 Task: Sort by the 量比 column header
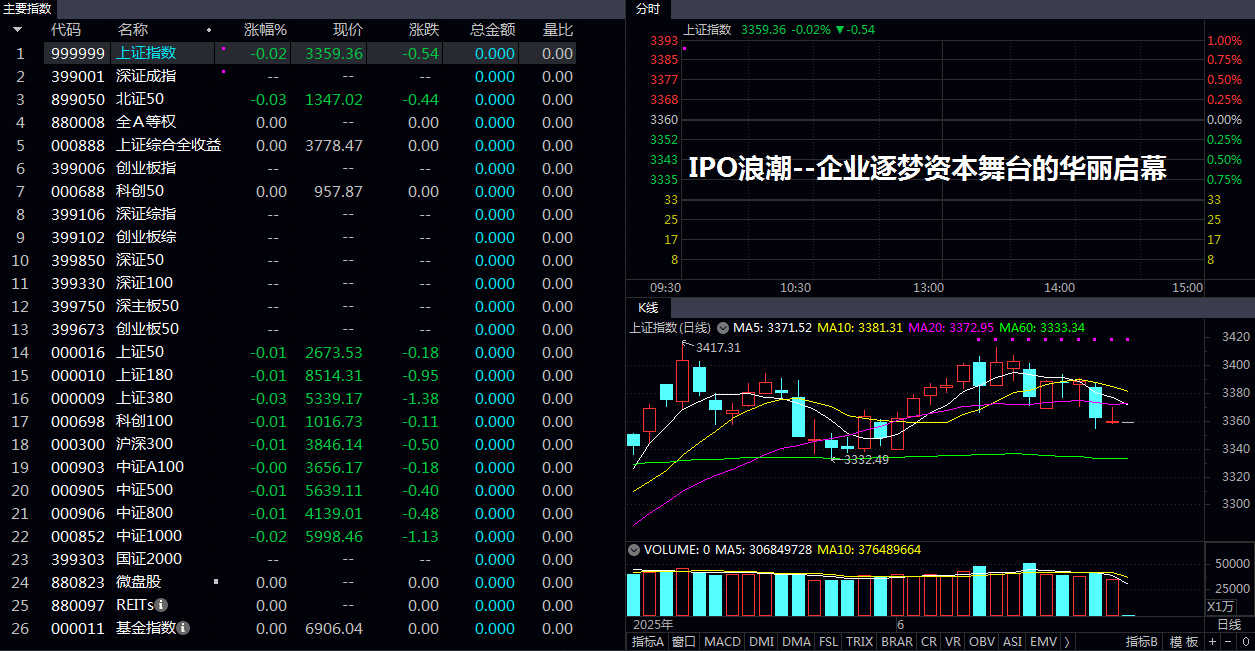558,30
